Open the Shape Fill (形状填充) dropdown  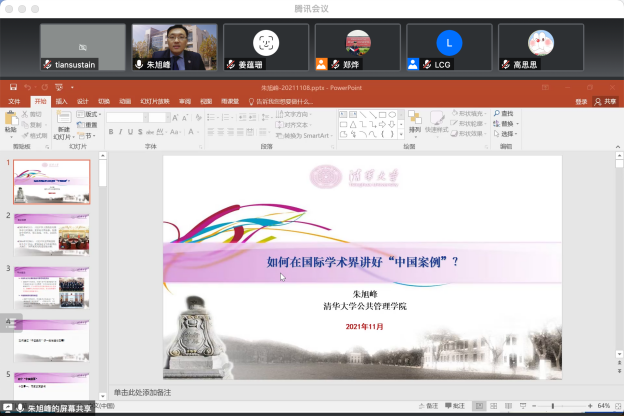(472, 114)
